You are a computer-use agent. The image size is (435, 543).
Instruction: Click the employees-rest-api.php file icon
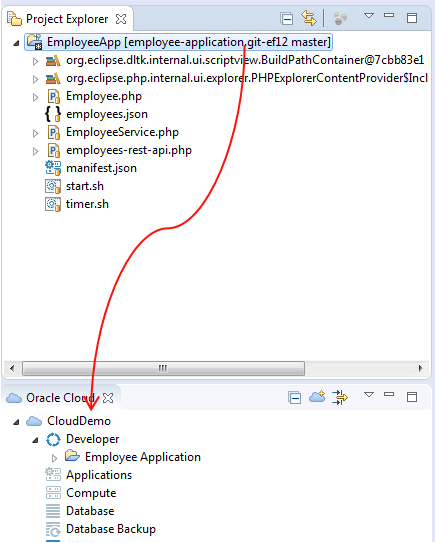(x=54, y=151)
